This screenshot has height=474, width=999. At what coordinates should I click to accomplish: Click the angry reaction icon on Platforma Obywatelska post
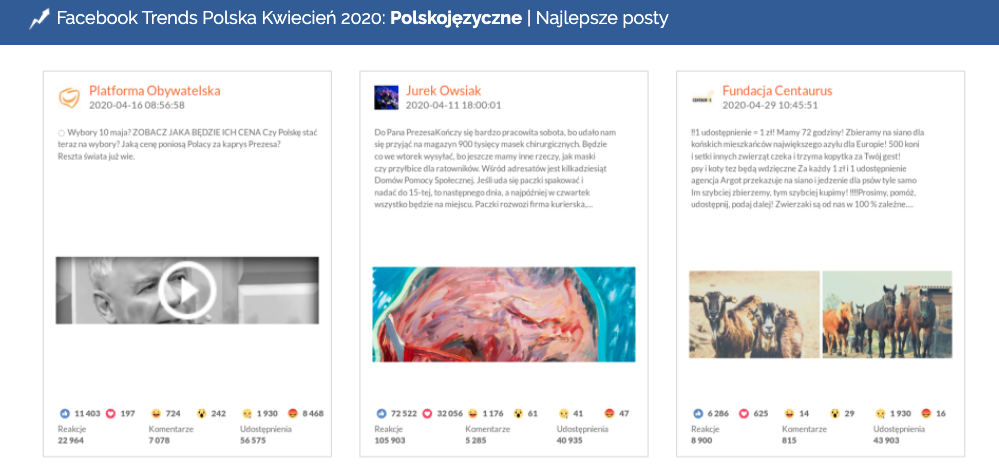tap(293, 413)
